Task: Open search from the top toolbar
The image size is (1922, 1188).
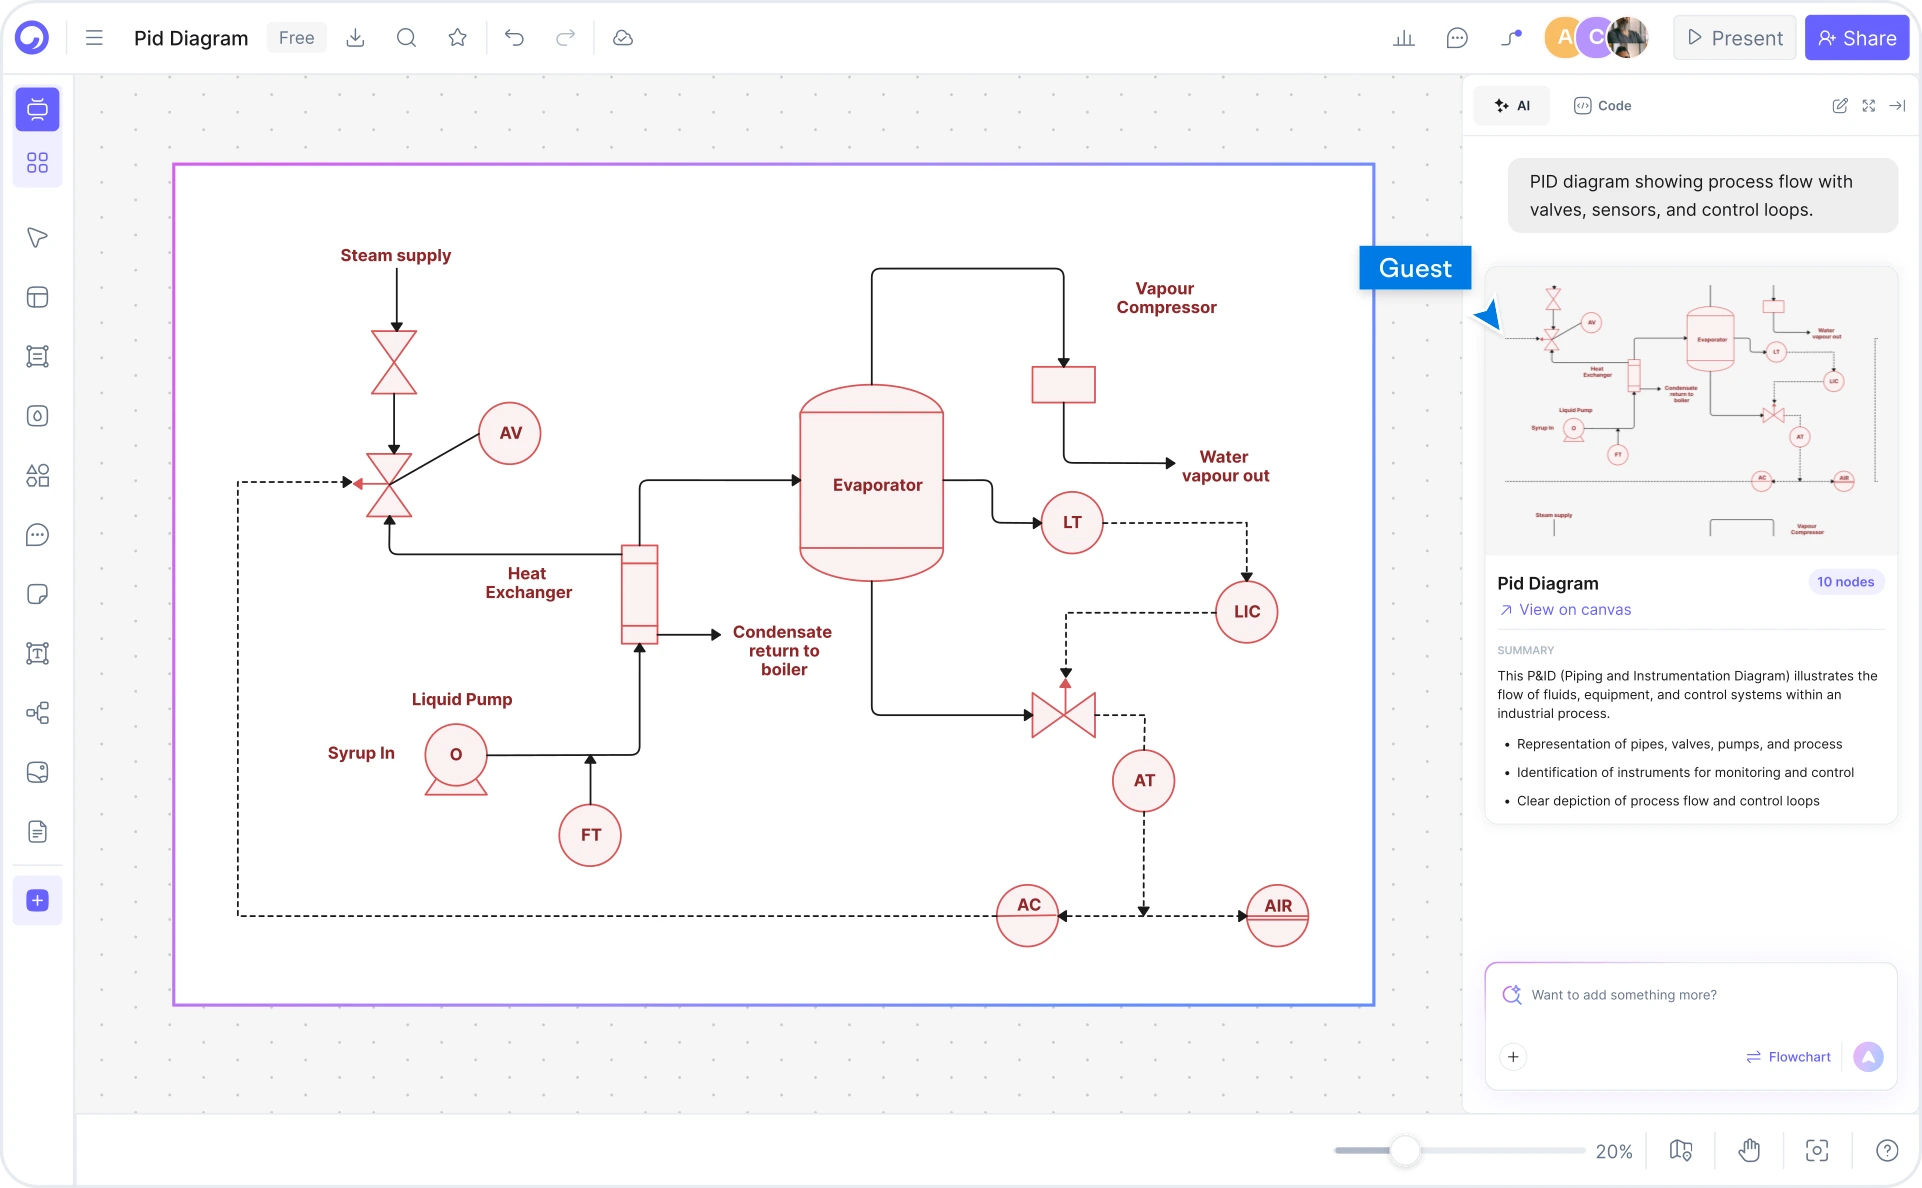Action: point(407,38)
